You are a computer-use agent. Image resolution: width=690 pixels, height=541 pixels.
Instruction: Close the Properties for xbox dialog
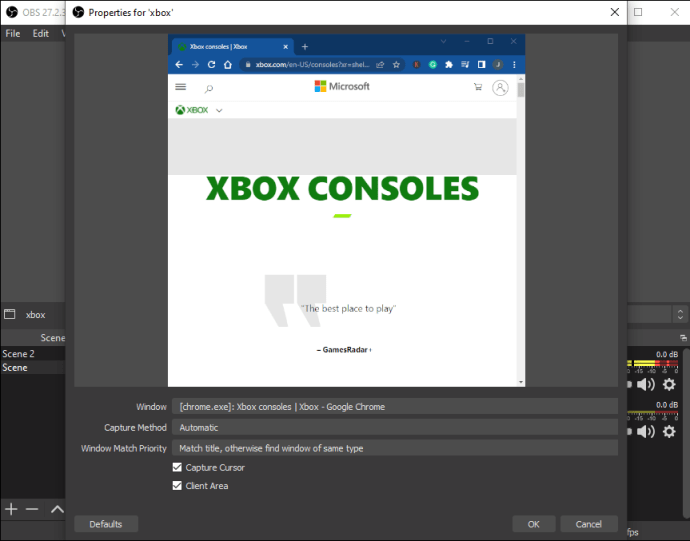[615, 12]
